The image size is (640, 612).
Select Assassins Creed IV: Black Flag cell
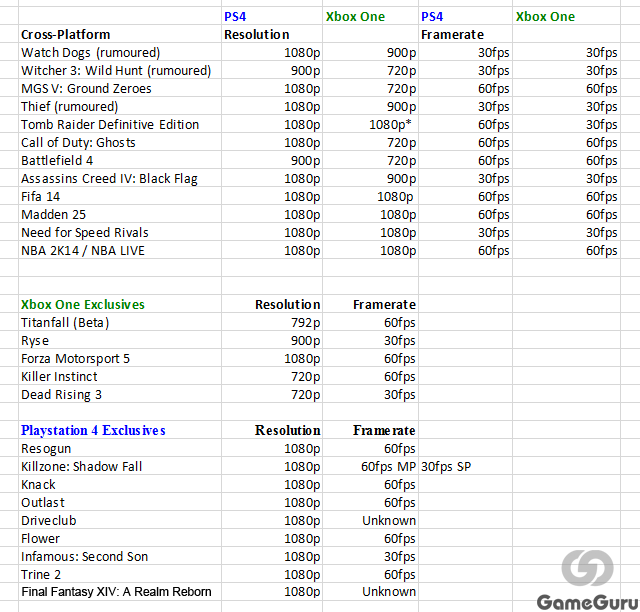[x=120, y=178]
